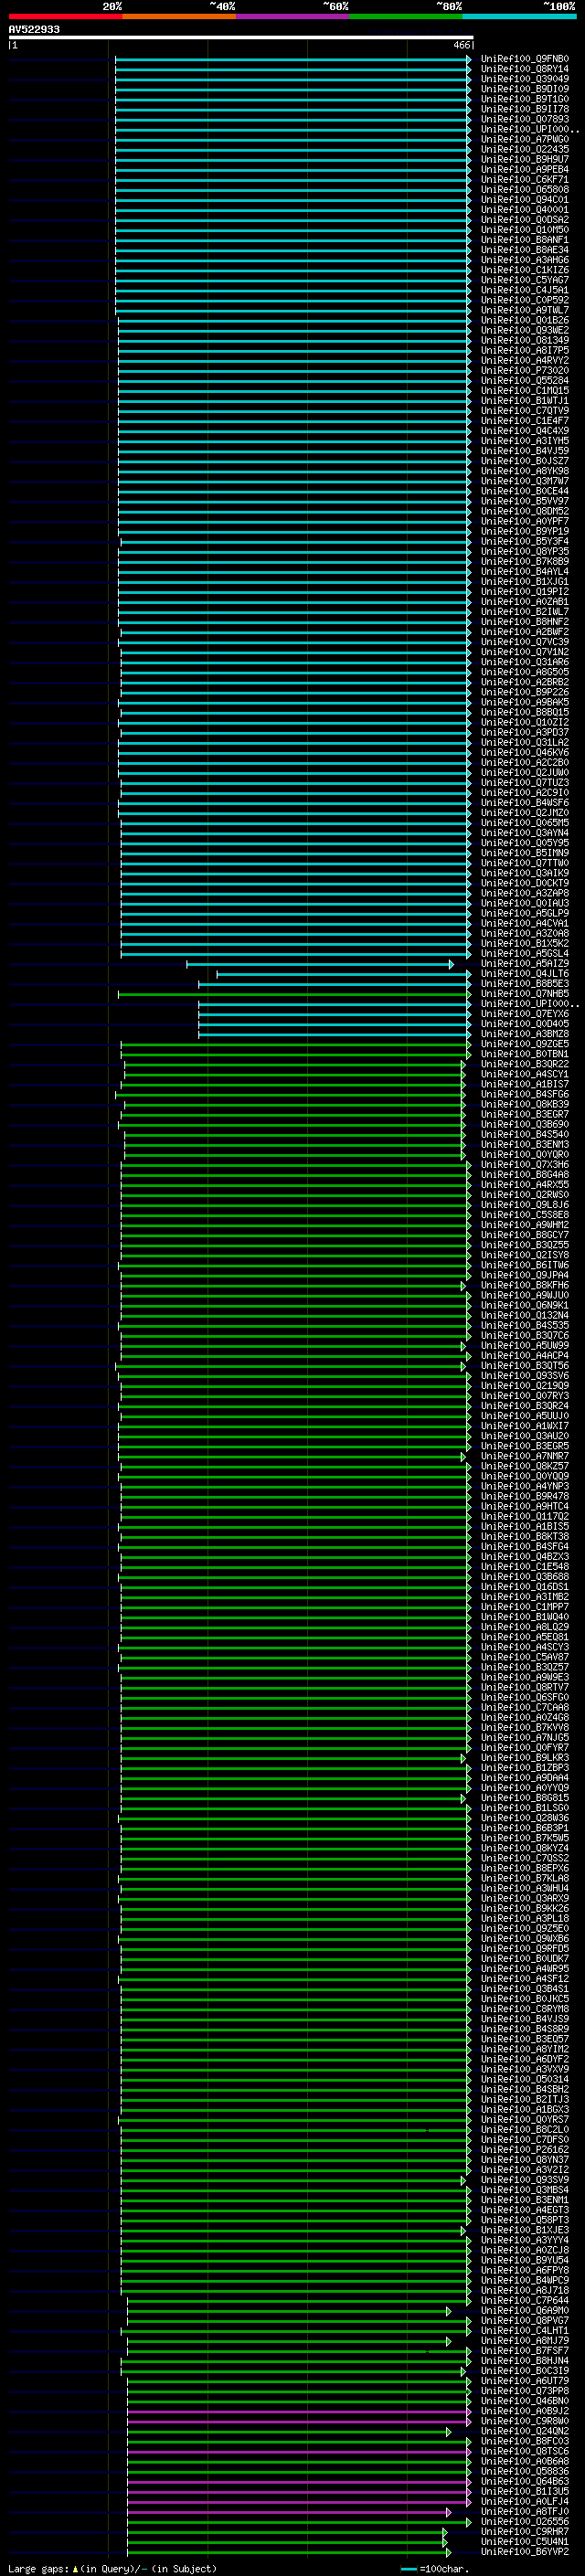
Task: Open hit UniRef100_Q8RY14
Action: 524,69
